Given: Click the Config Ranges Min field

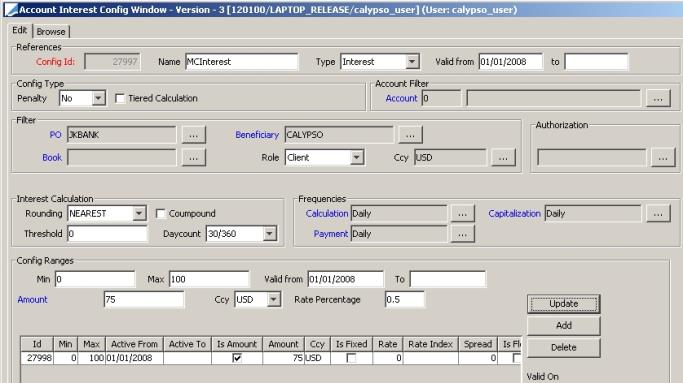Looking at the screenshot, I should [95, 279].
